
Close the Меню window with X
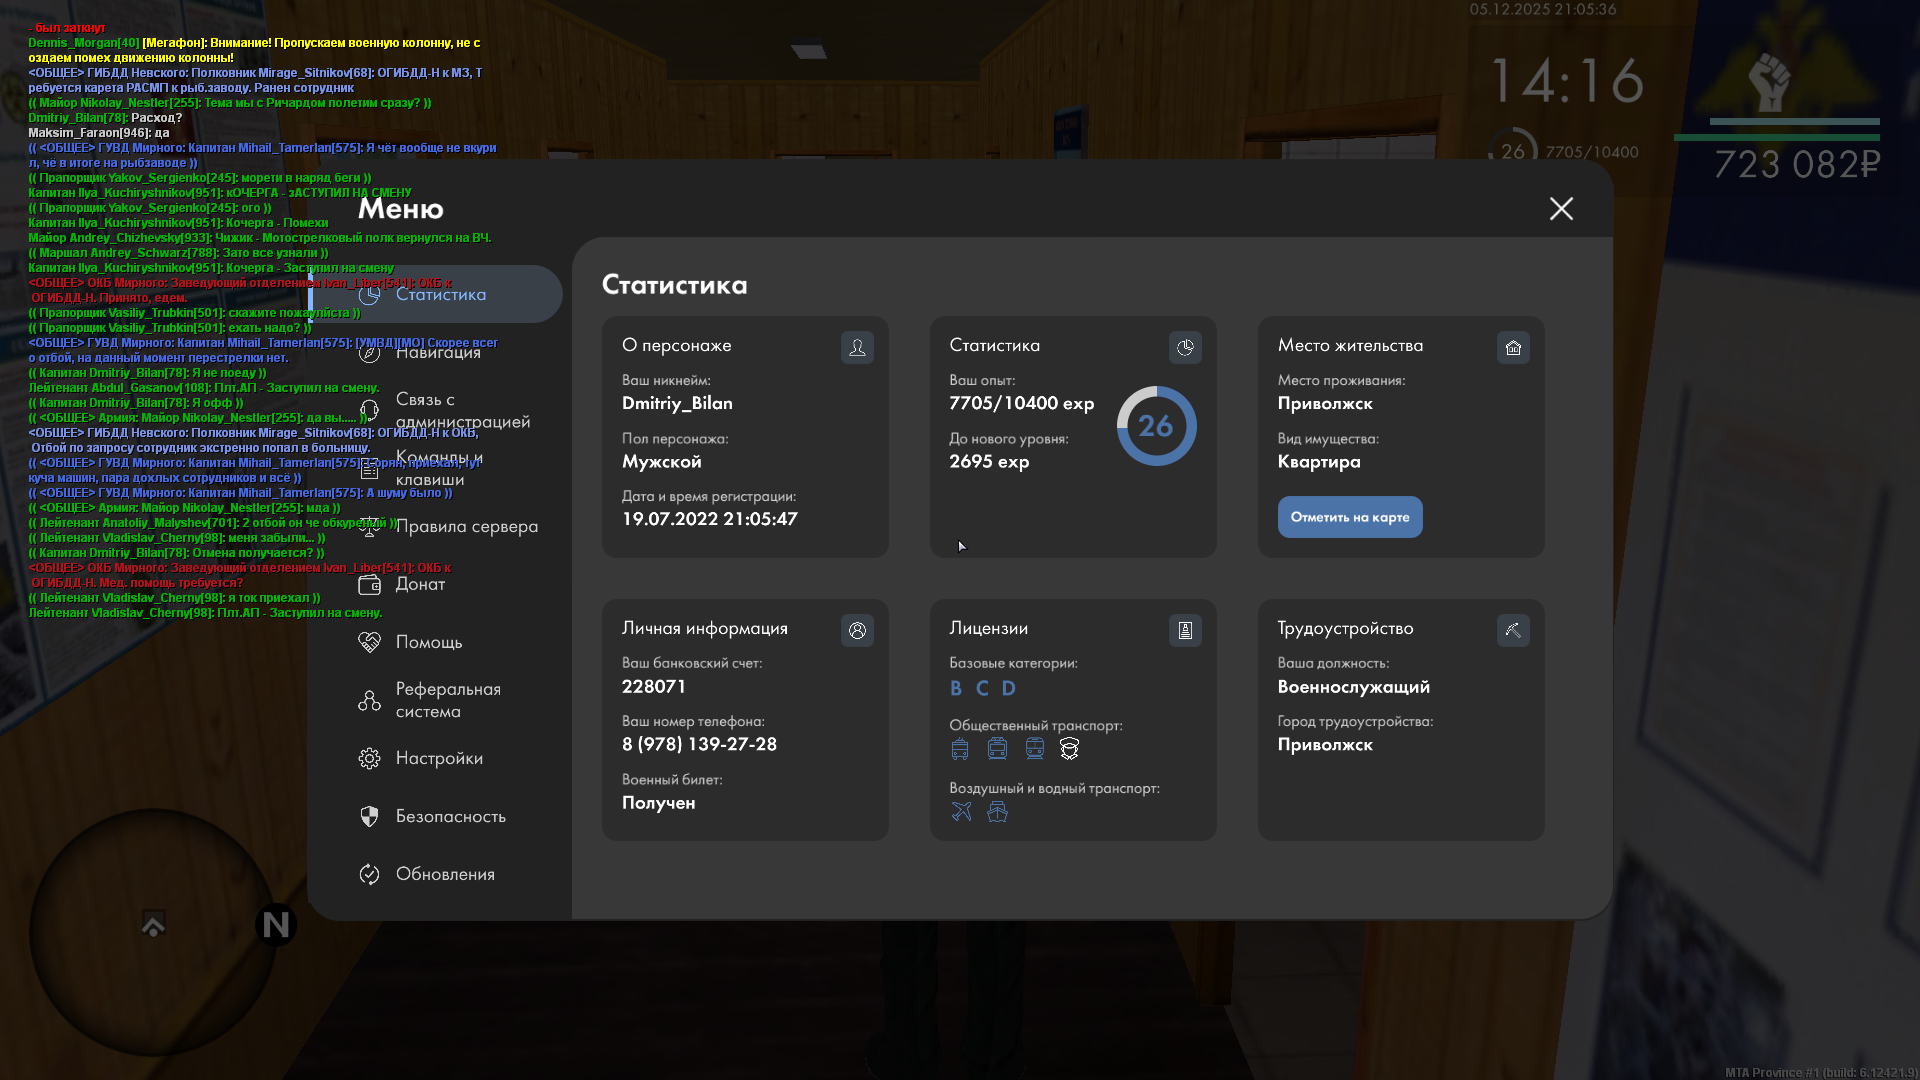[1561, 208]
